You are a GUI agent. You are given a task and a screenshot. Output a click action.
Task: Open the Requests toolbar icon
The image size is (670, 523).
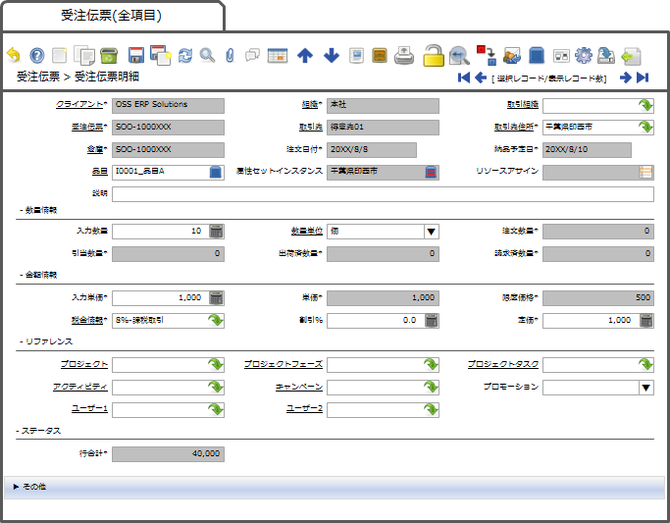(512, 56)
